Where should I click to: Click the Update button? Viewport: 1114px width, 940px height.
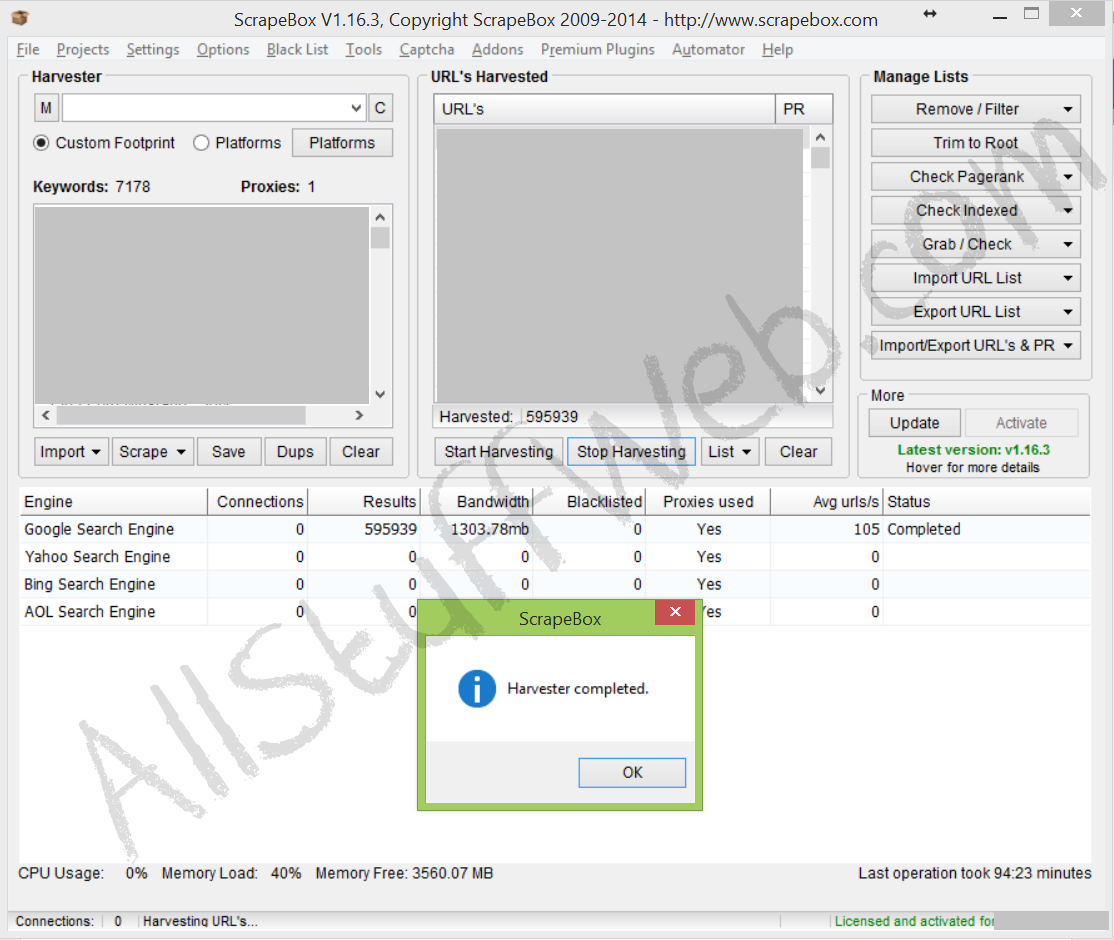click(x=914, y=423)
